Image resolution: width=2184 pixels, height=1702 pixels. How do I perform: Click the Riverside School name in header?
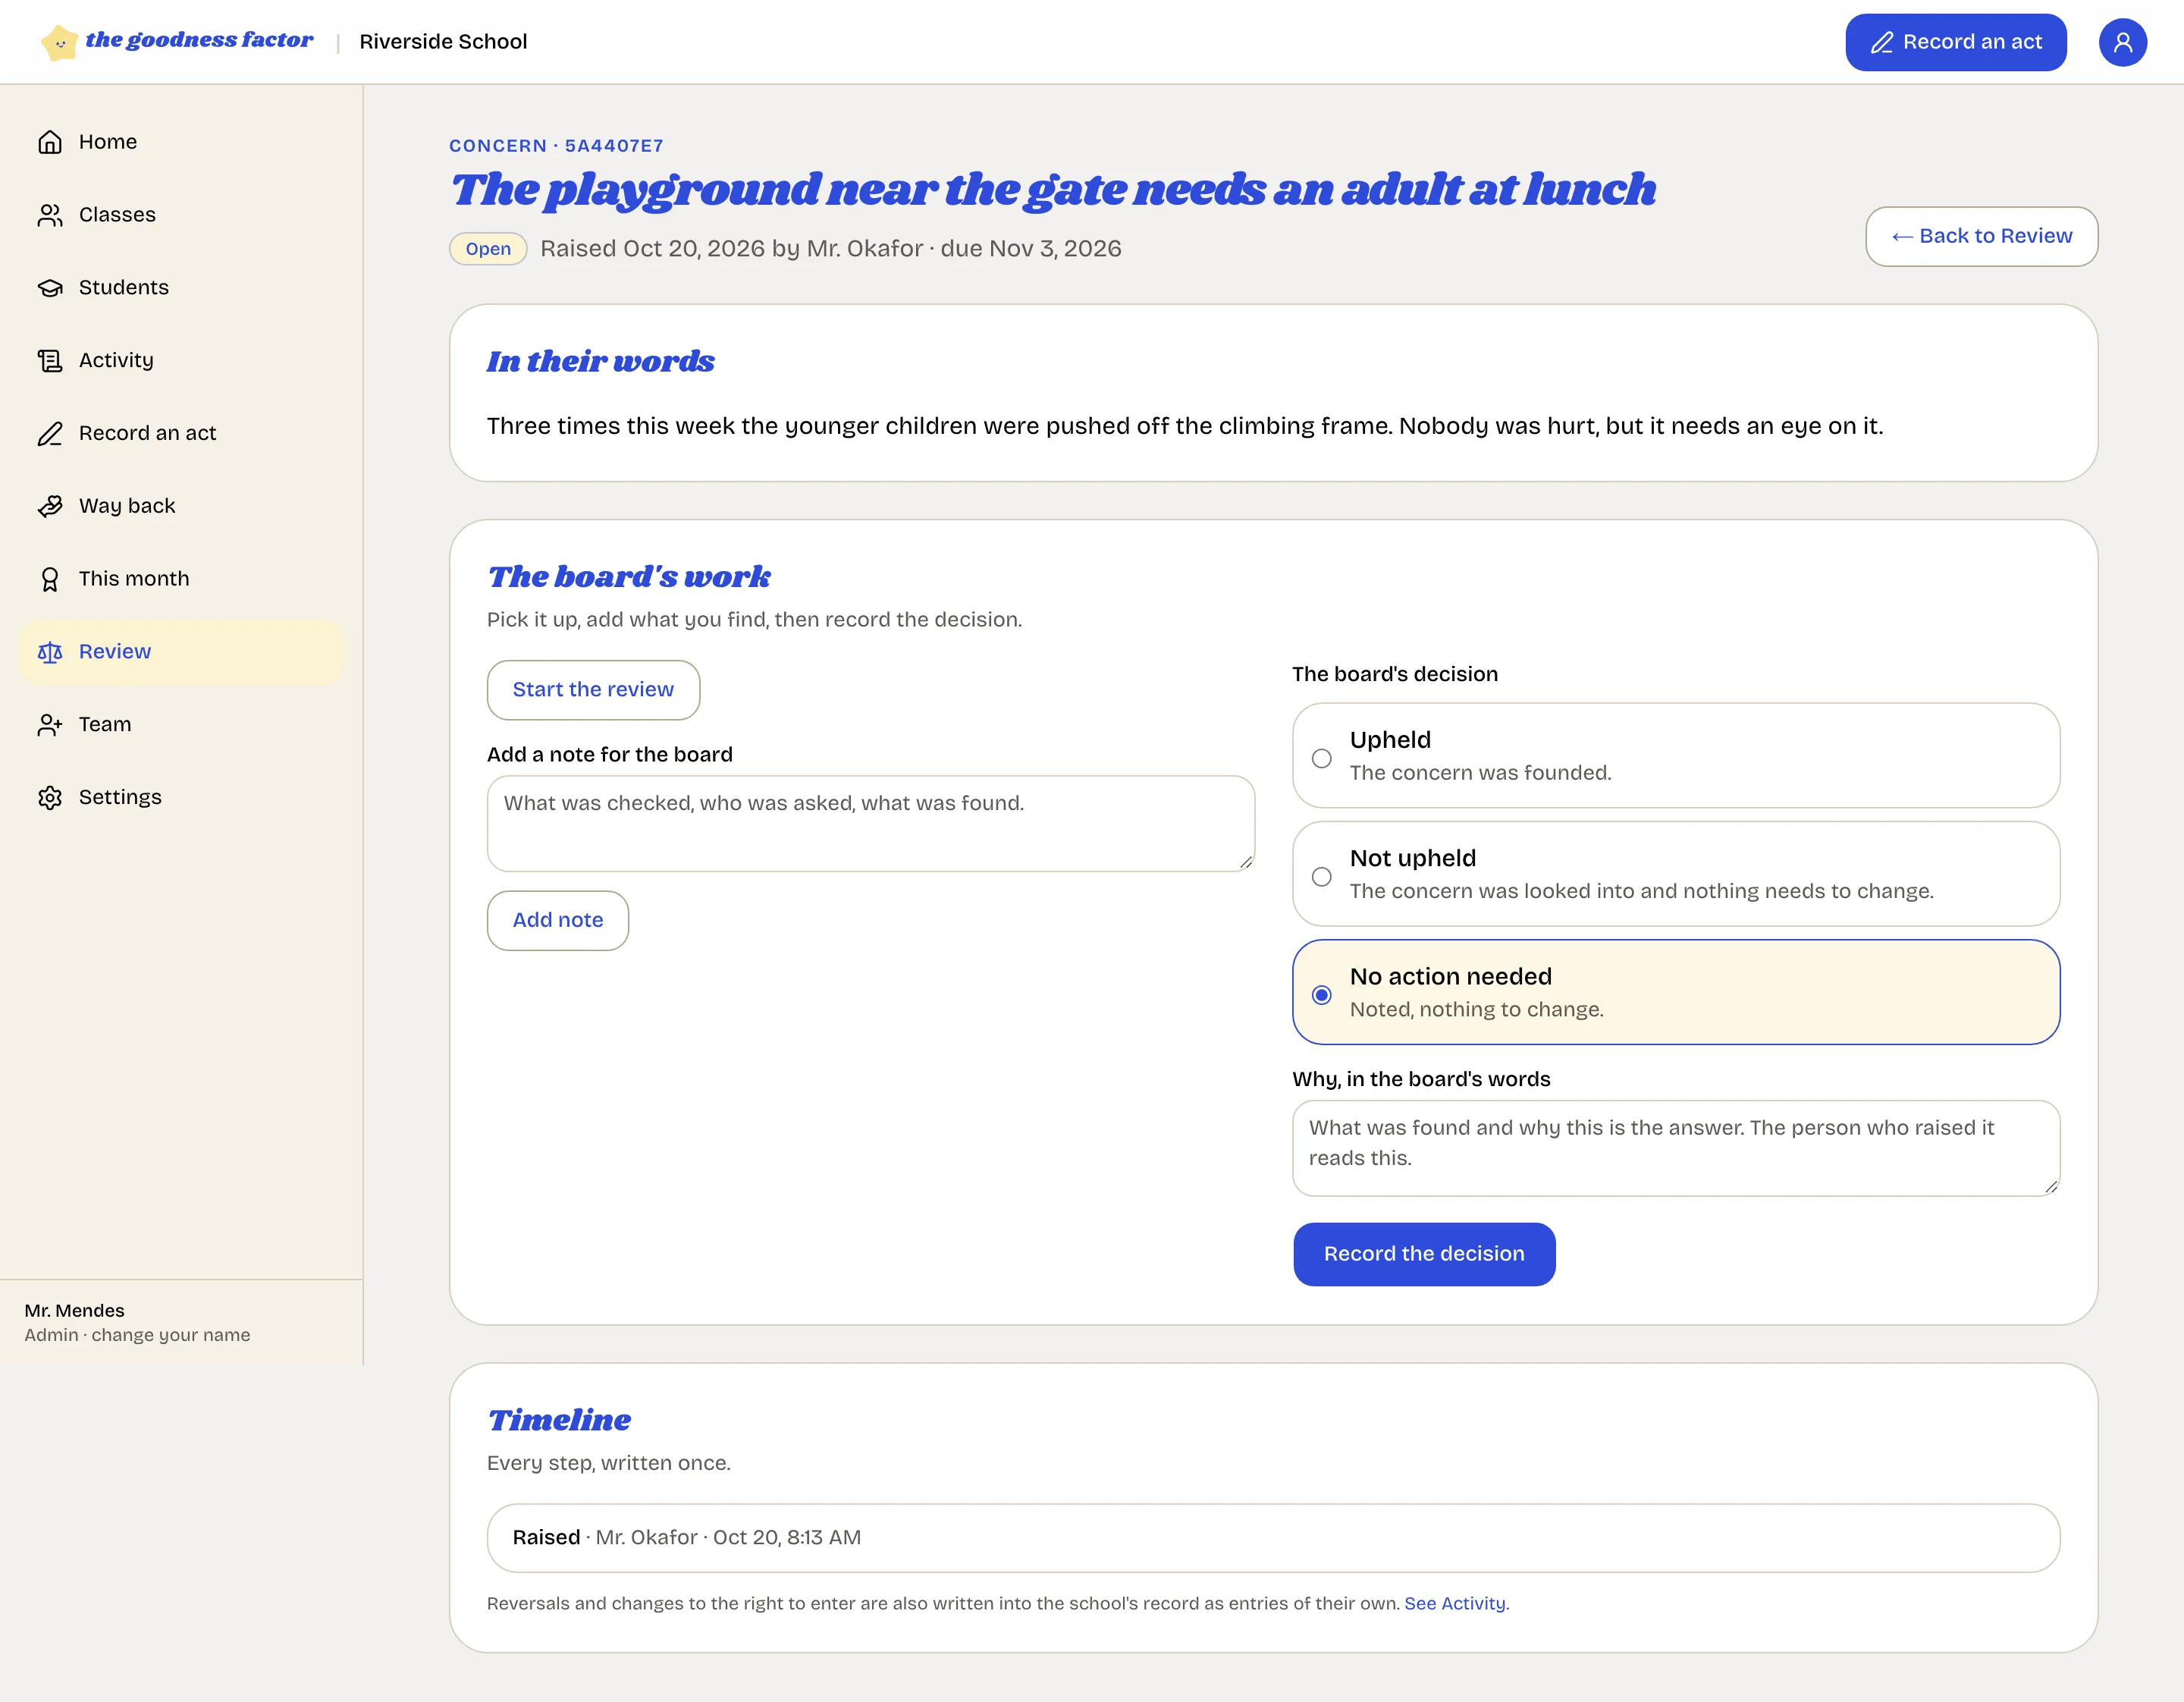pos(443,42)
